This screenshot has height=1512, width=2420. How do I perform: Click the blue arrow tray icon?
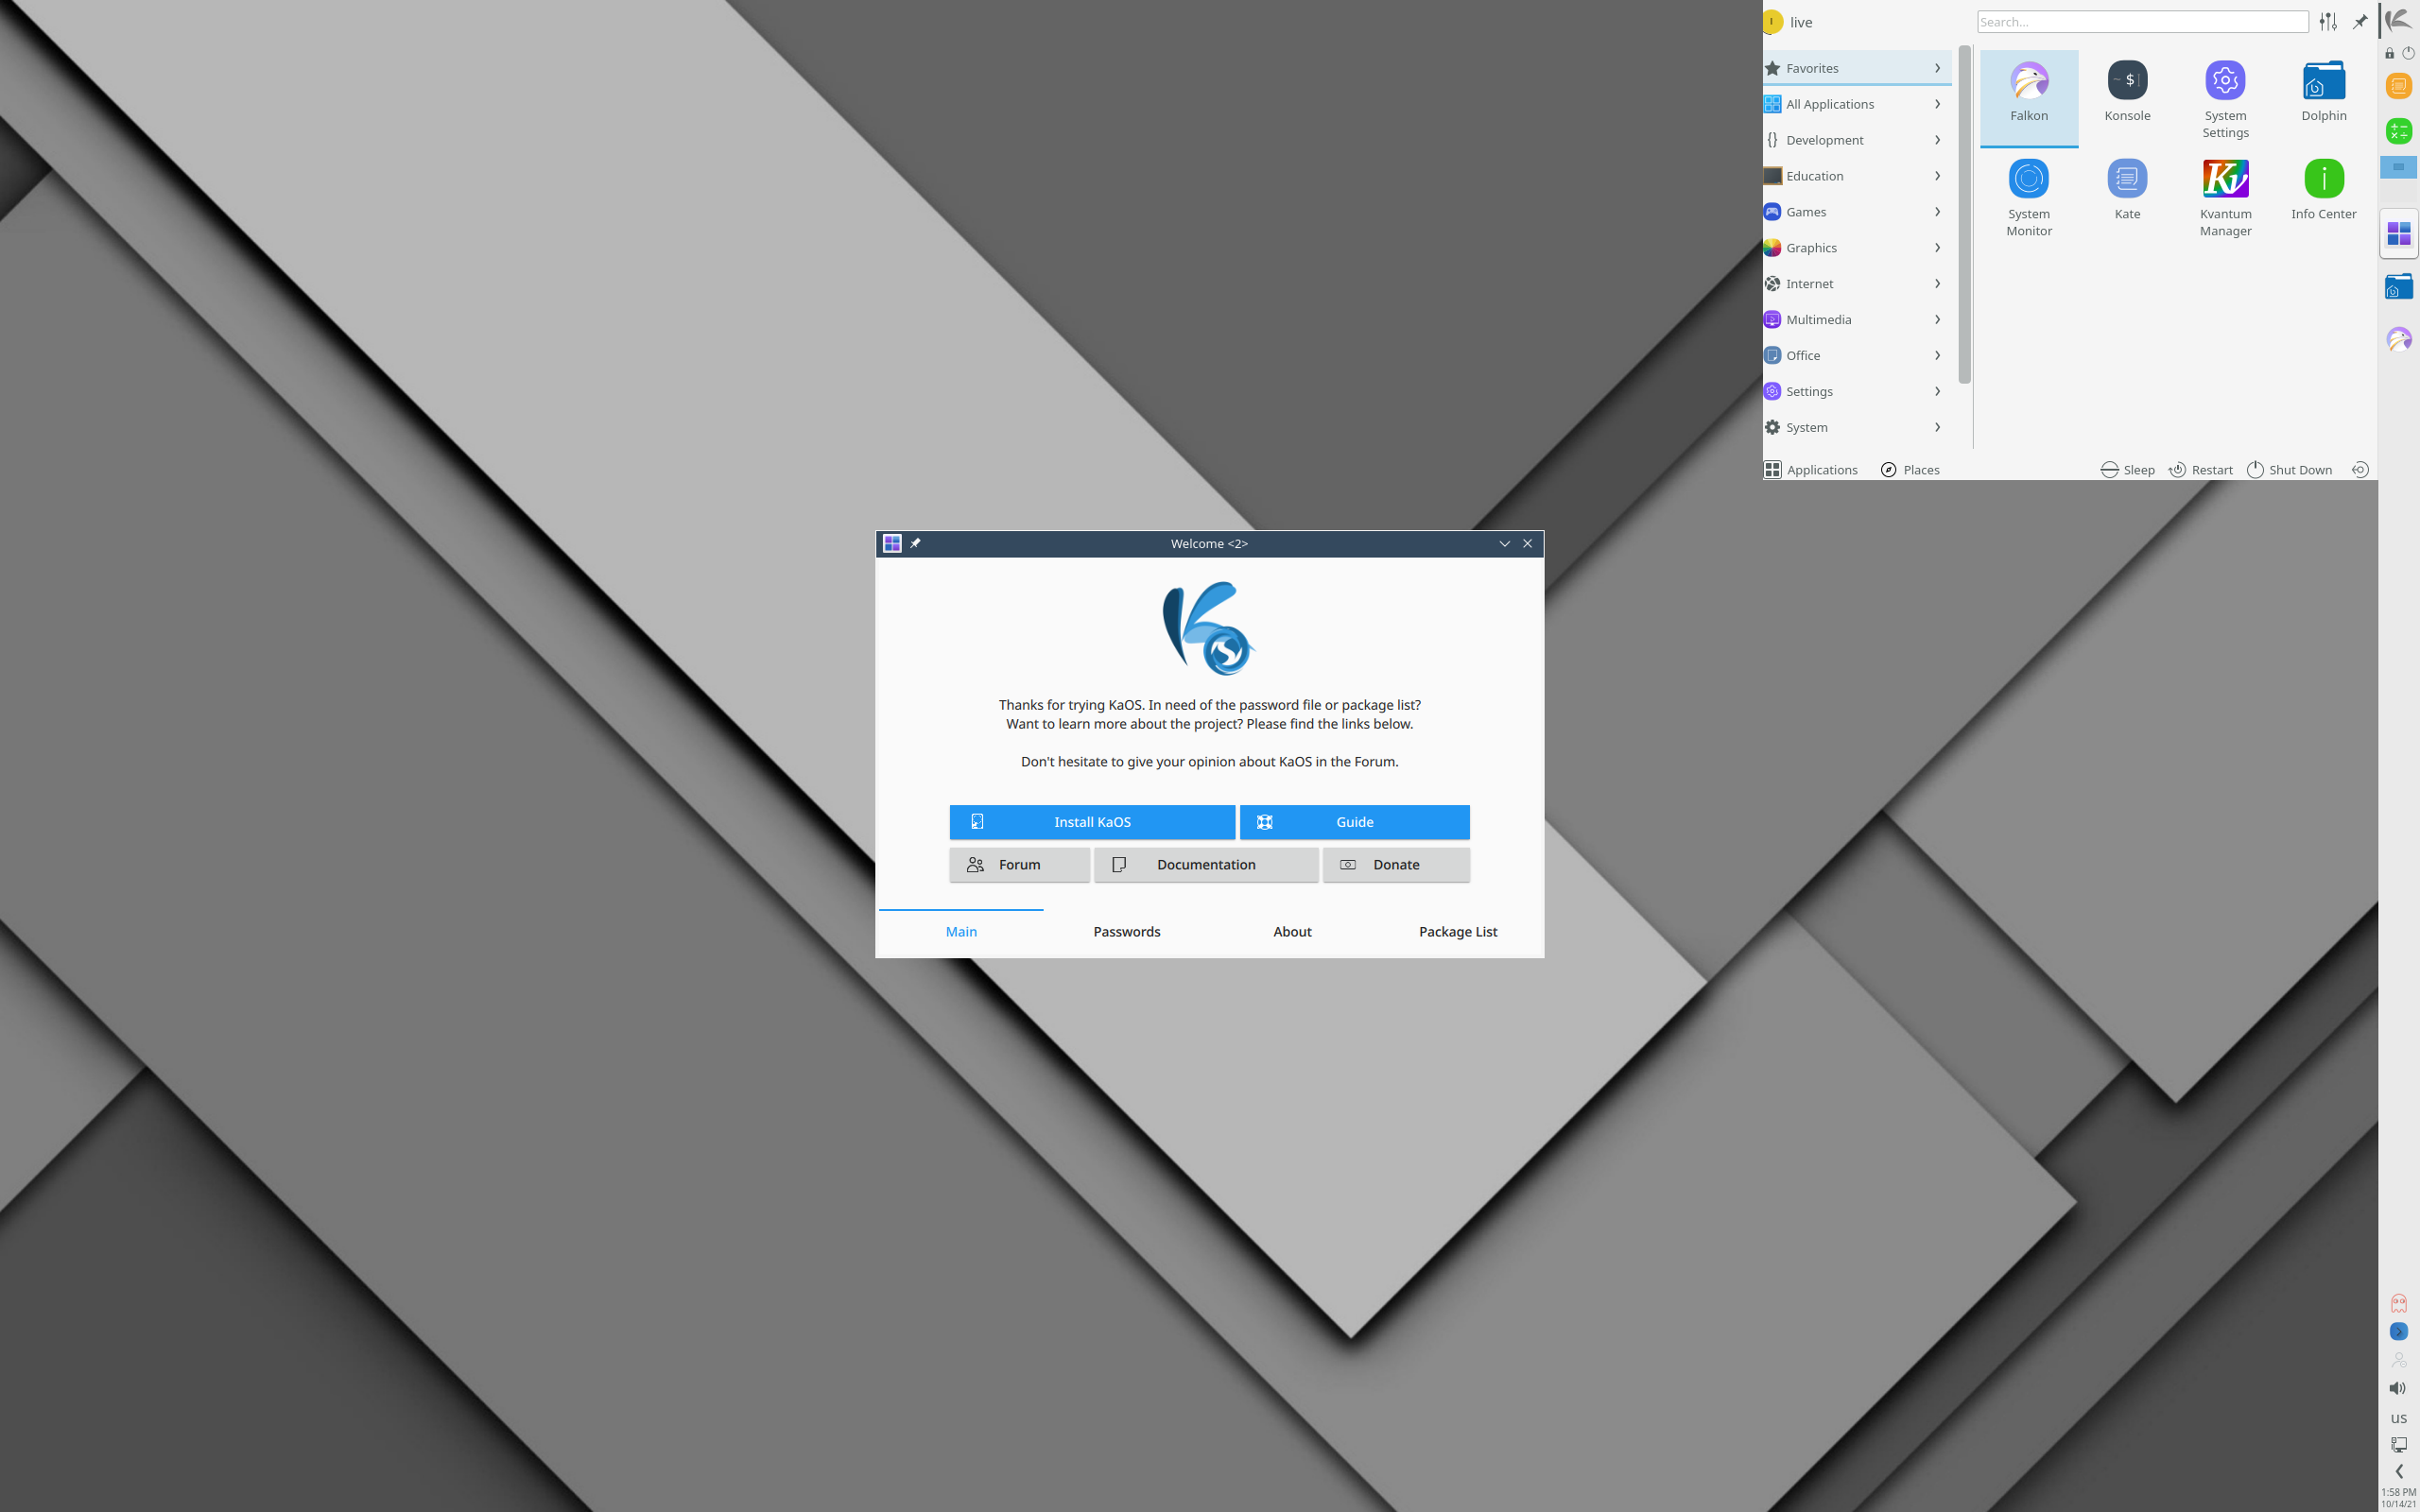[2398, 1331]
